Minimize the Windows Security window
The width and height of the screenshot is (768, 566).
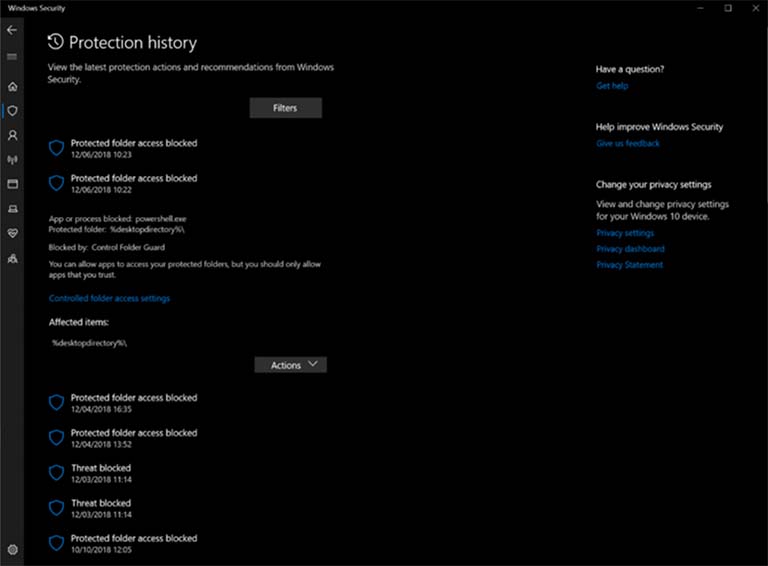pyautogui.click(x=700, y=8)
